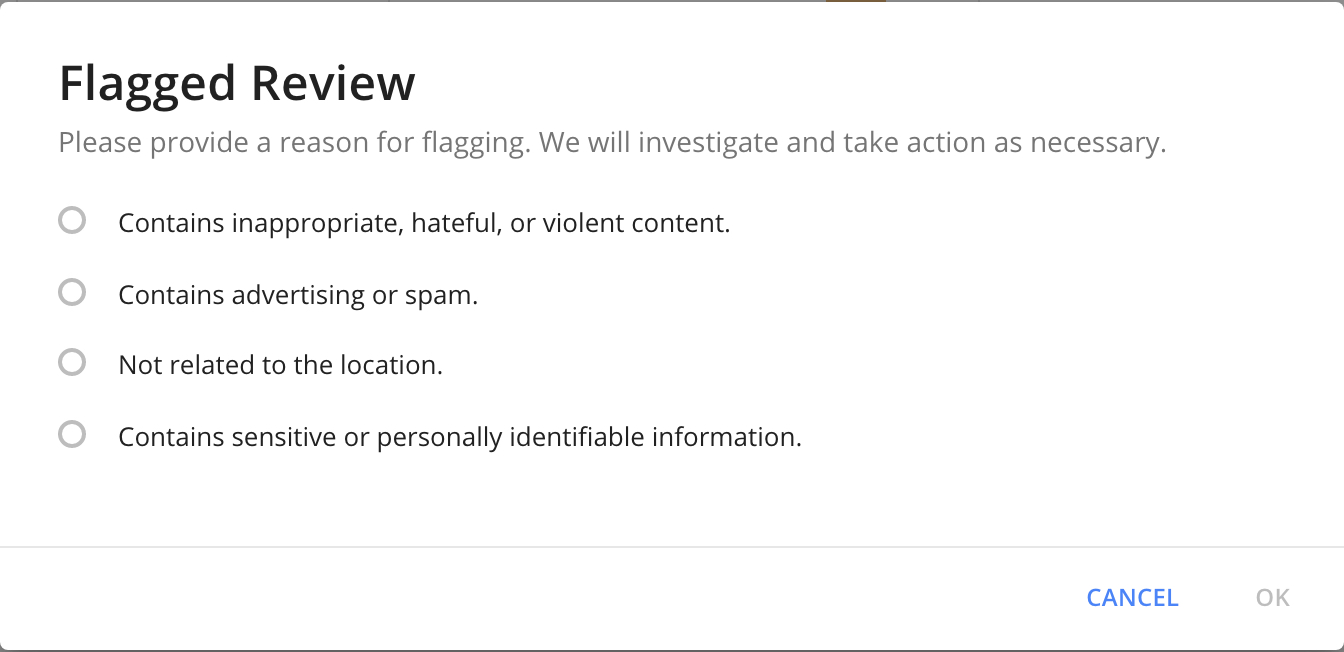
Task: Click the 'Contains advertising or spam.' label text
Action: pos(298,295)
